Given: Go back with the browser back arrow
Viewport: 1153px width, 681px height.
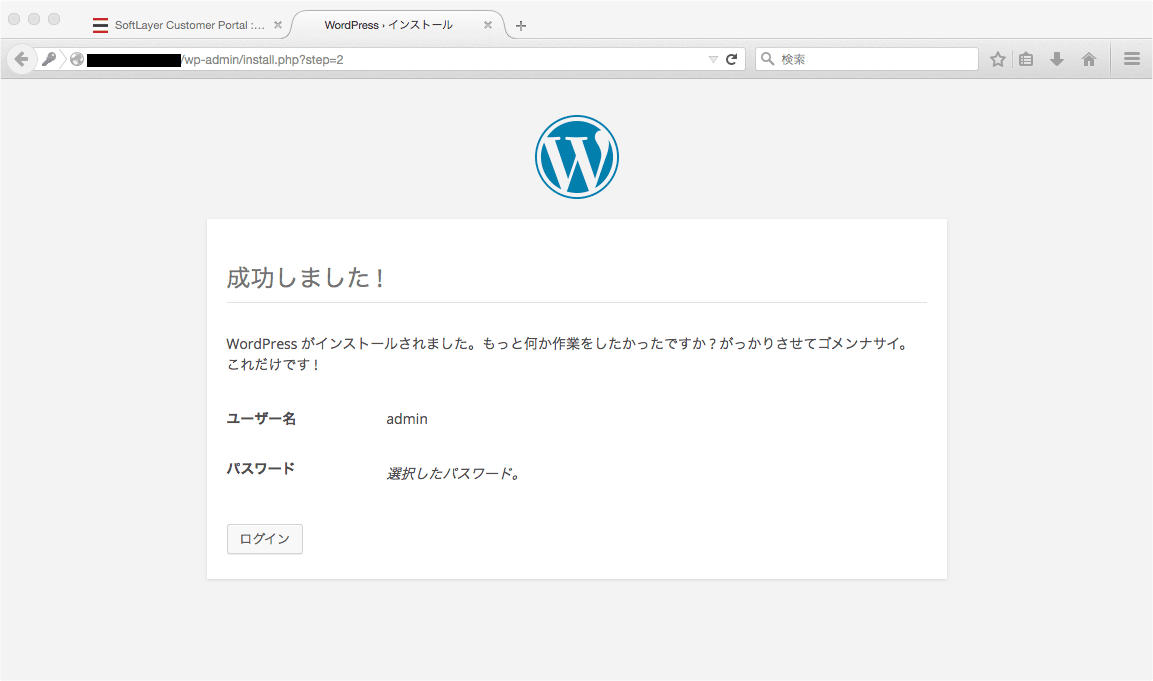Looking at the screenshot, I should click(21, 59).
